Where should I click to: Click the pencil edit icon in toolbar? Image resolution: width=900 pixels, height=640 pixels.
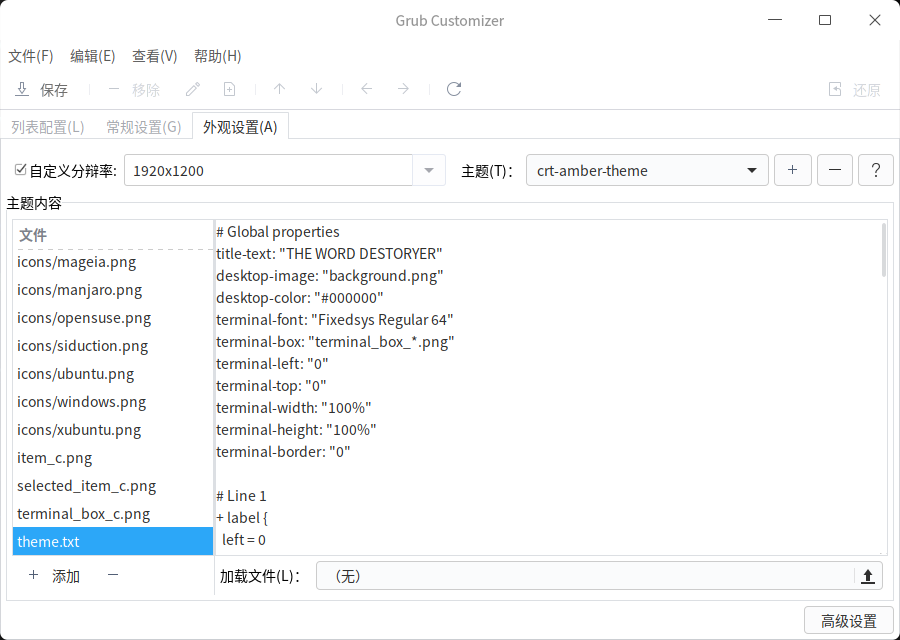[193, 90]
